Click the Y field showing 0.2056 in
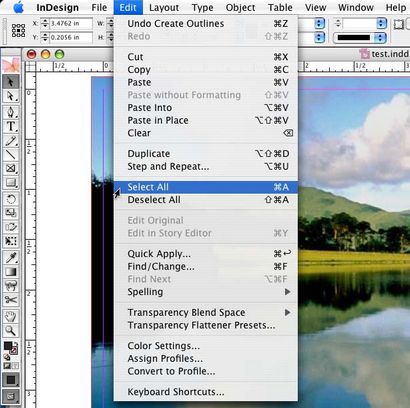410x408 pixels. pyautogui.click(x=71, y=38)
